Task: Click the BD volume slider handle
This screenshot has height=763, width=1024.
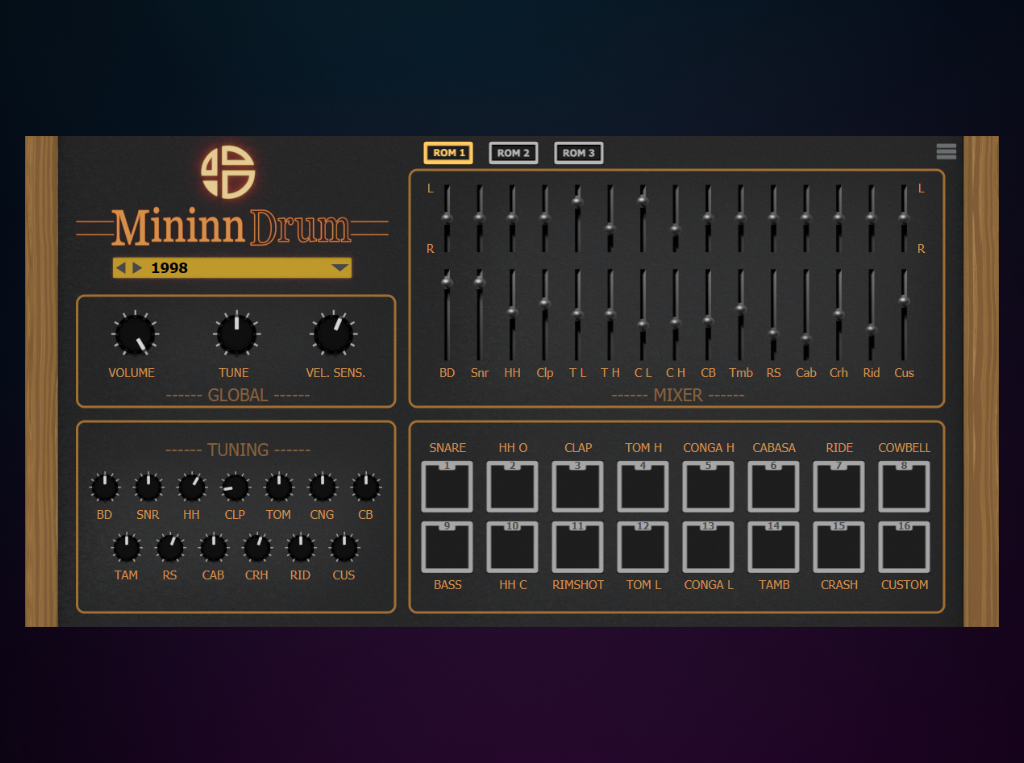Action: pyautogui.click(x=447, y=282)
